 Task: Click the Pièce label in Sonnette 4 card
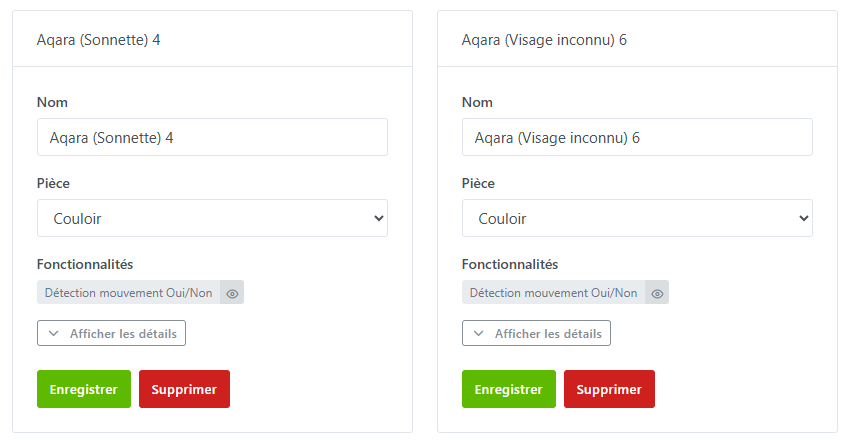click(53, 184)
